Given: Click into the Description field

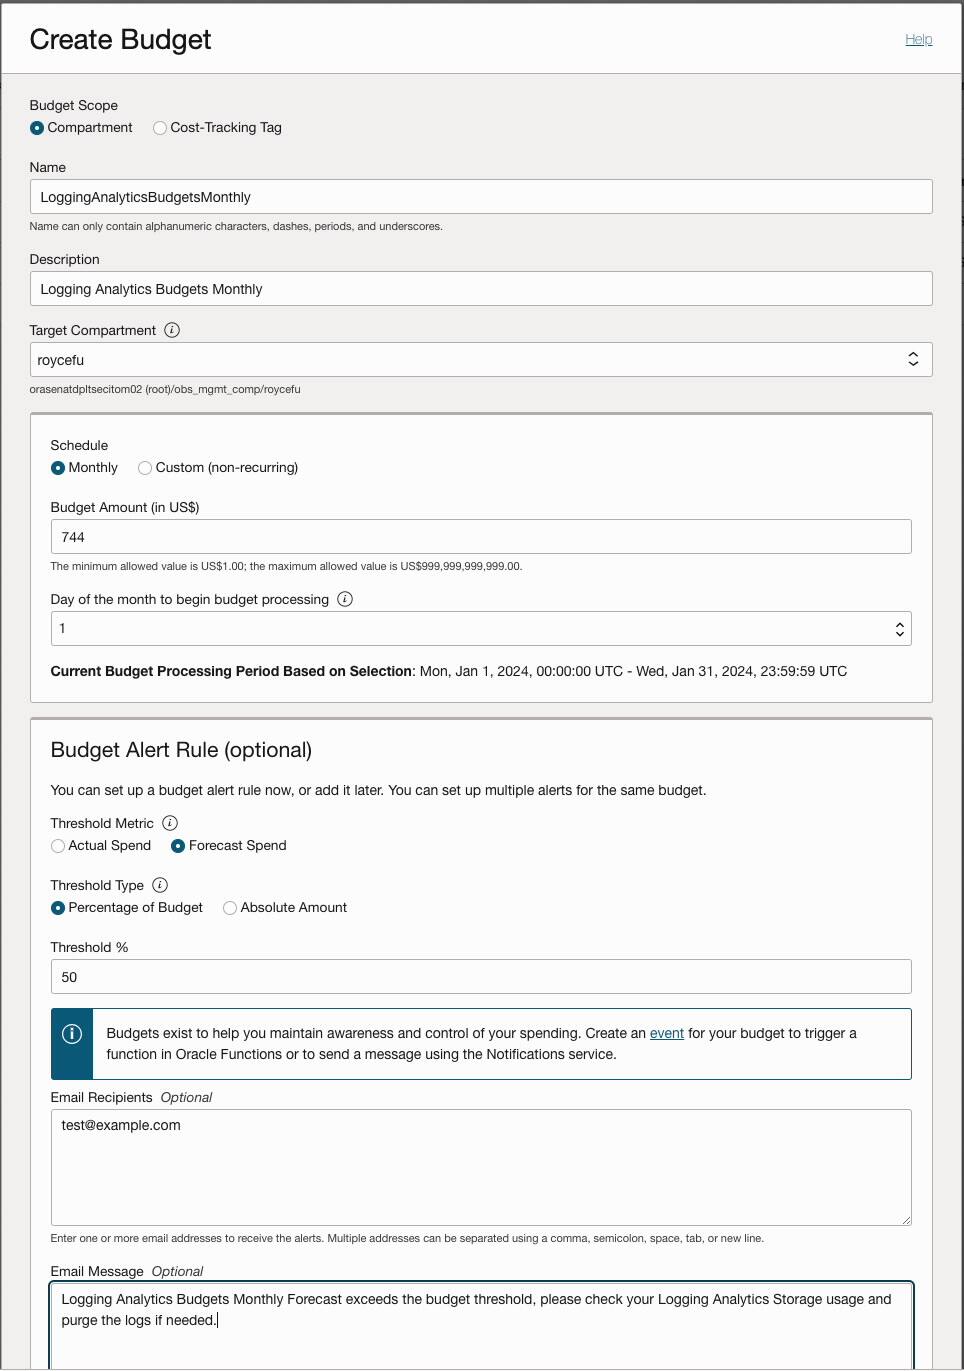Looking at the screenshot, I should coord(482,288).
